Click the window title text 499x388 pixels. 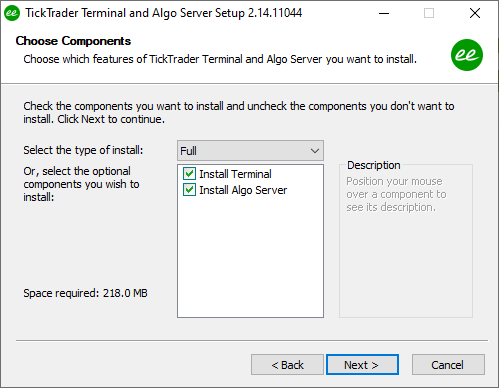164,13
